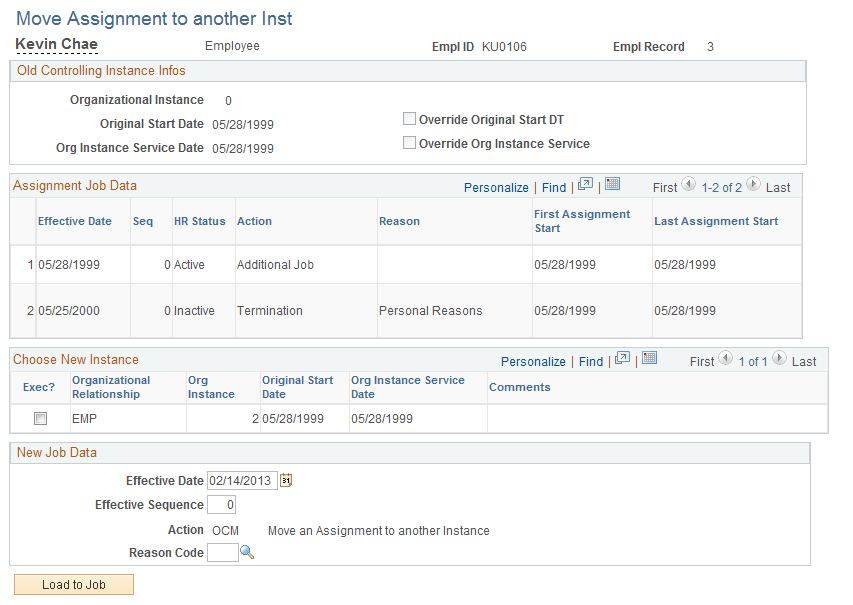
Task: Click the previous-rows arrow in Choose New Instance
Action: (x=725, y=362)
